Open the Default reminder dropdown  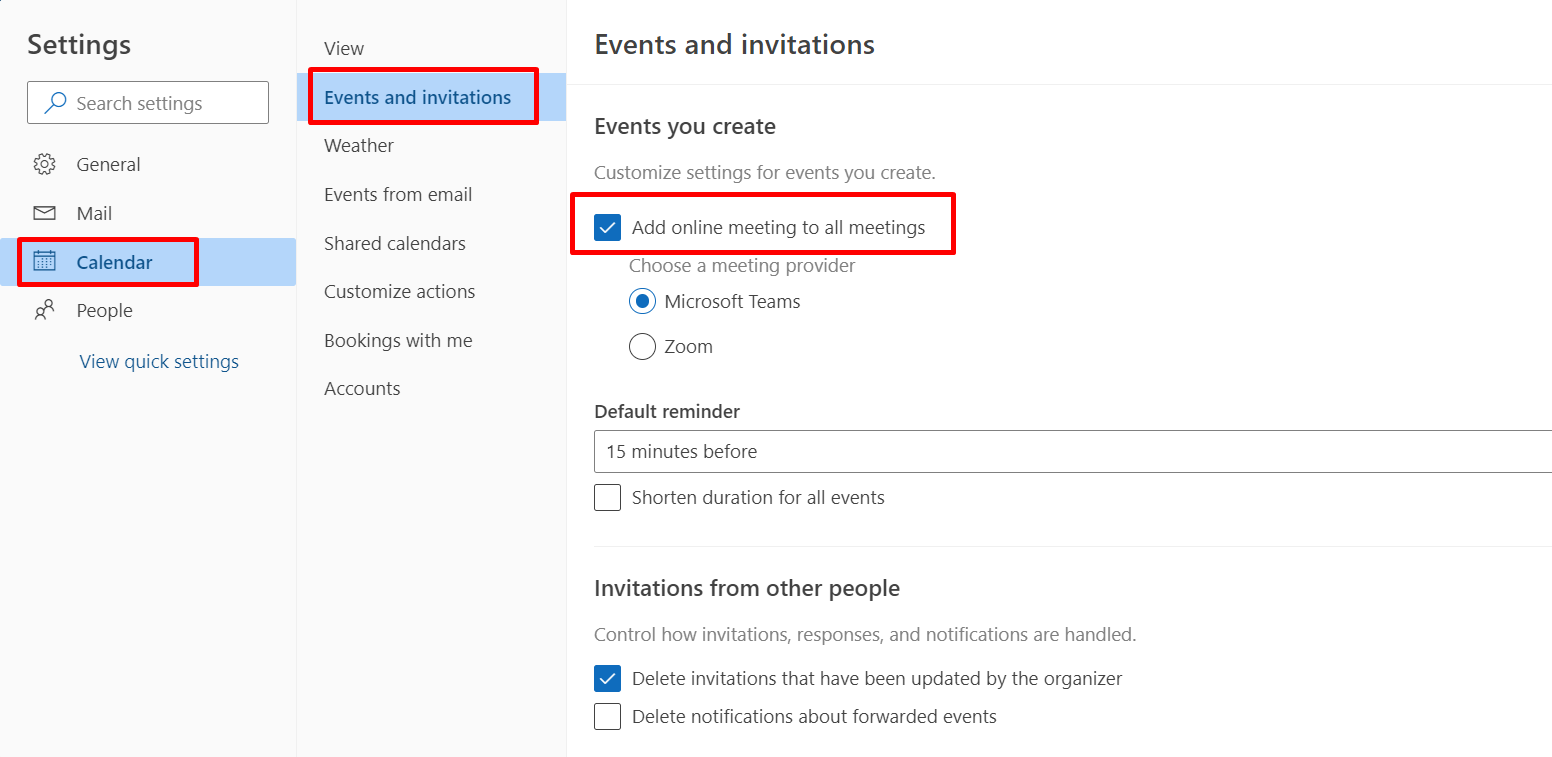tap(1072, 452)
